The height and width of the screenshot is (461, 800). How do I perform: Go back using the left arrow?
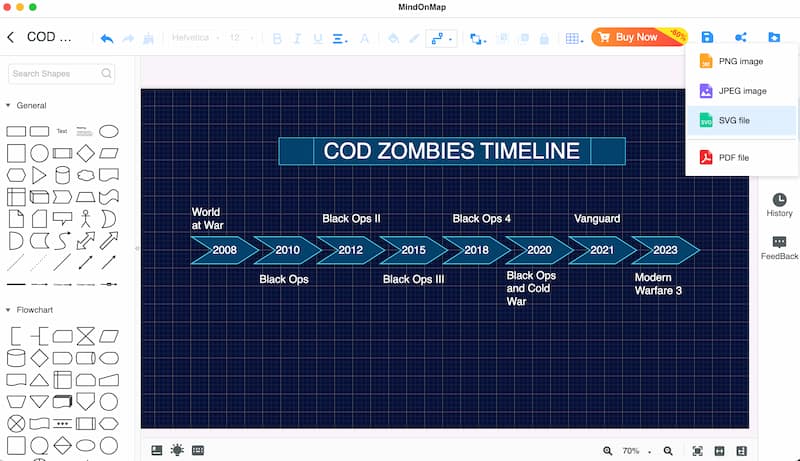[11, 37]
